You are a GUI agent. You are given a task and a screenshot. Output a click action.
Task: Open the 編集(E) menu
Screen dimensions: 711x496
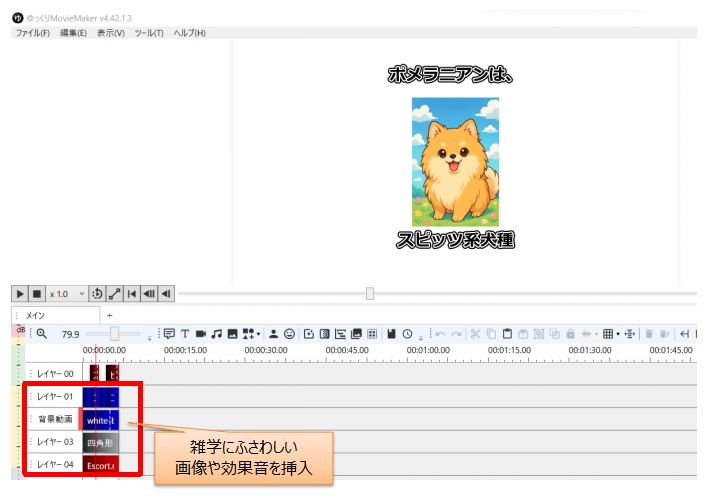(x=73, y=33)
